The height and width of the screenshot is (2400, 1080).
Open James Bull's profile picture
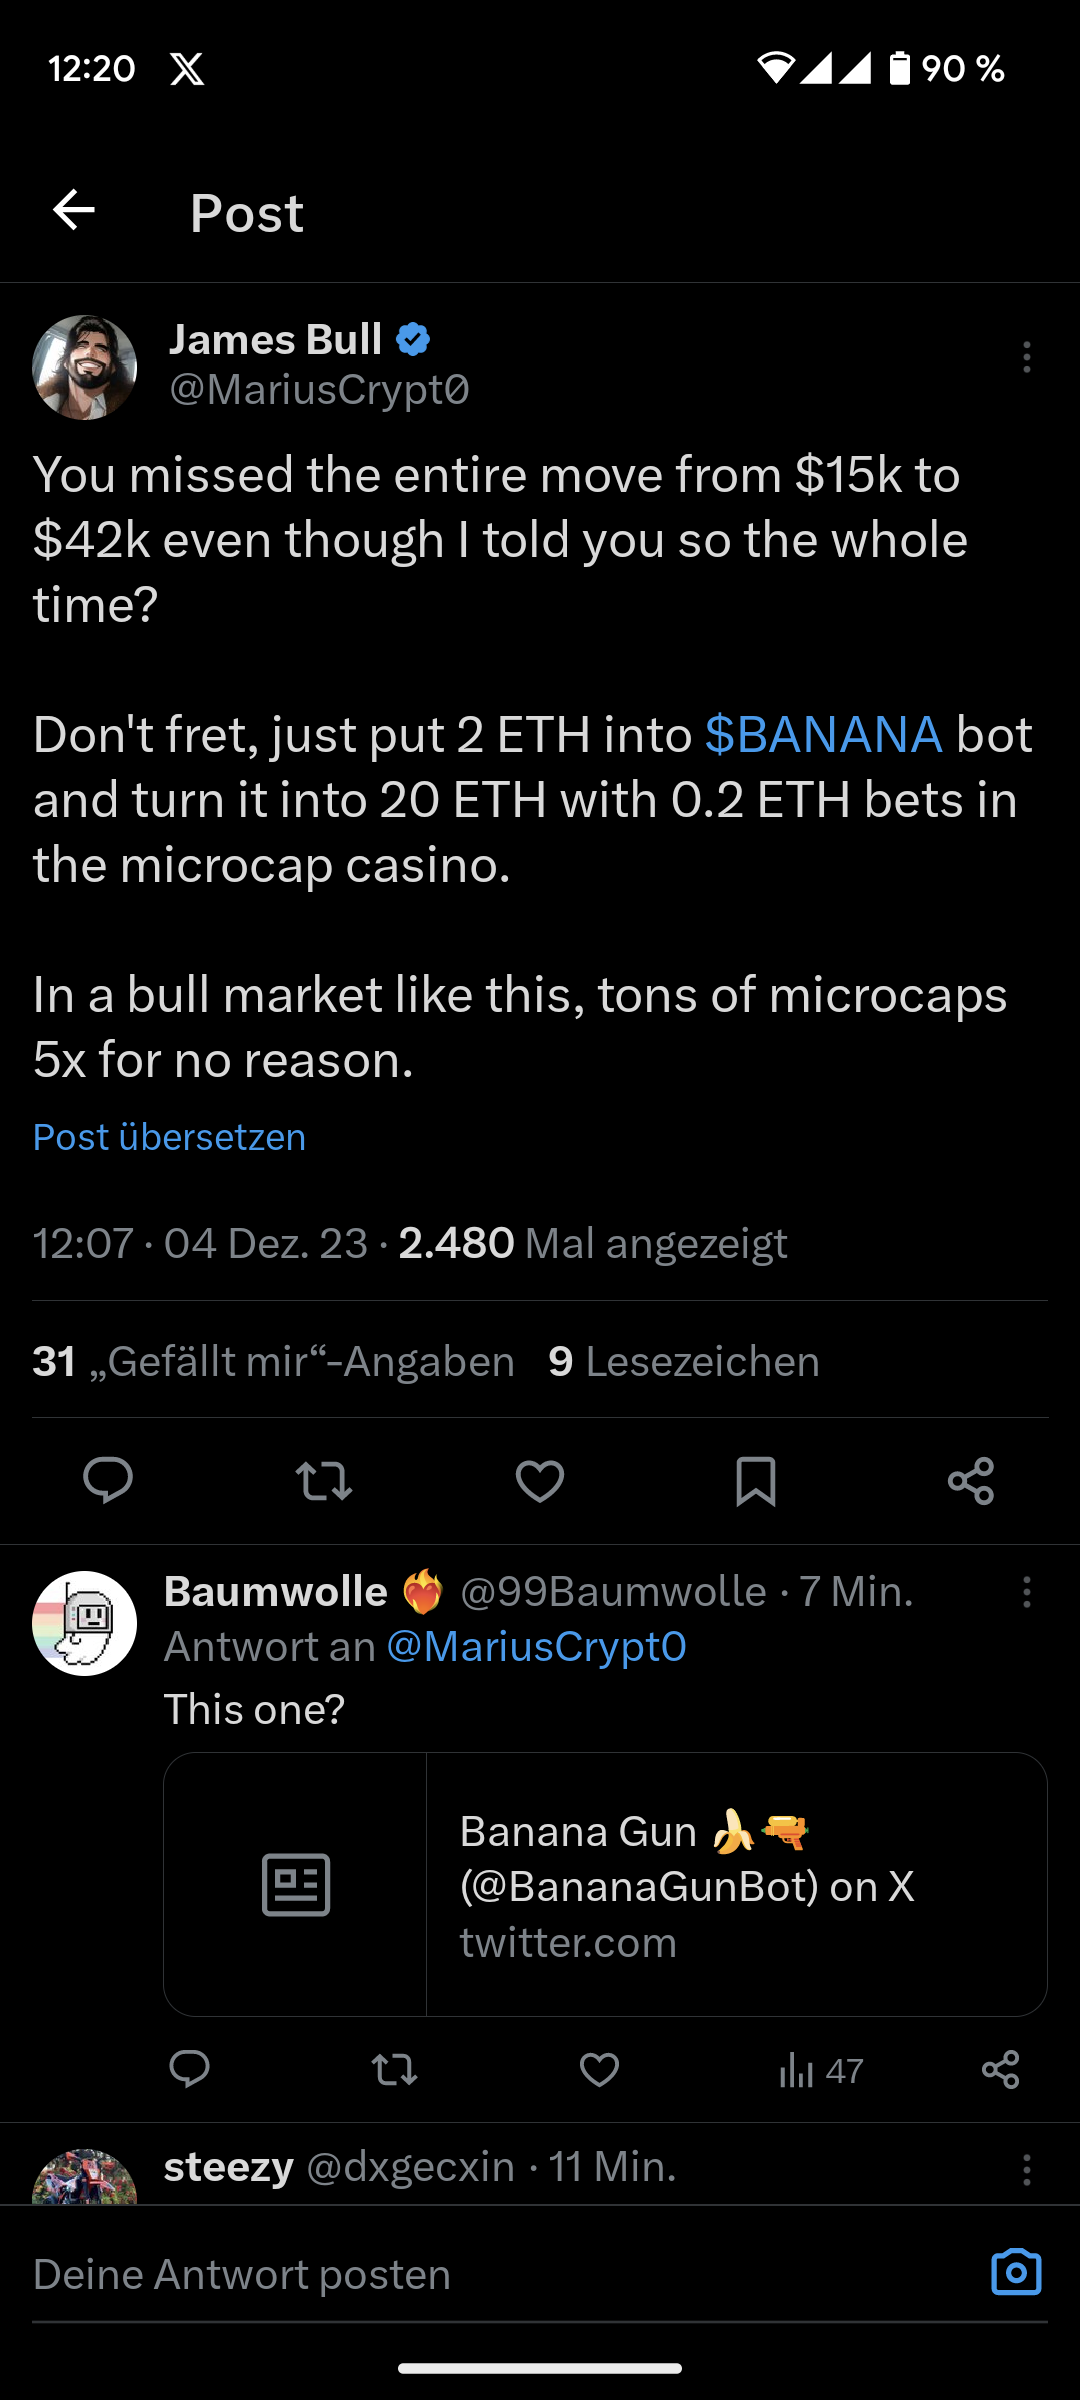85,367
